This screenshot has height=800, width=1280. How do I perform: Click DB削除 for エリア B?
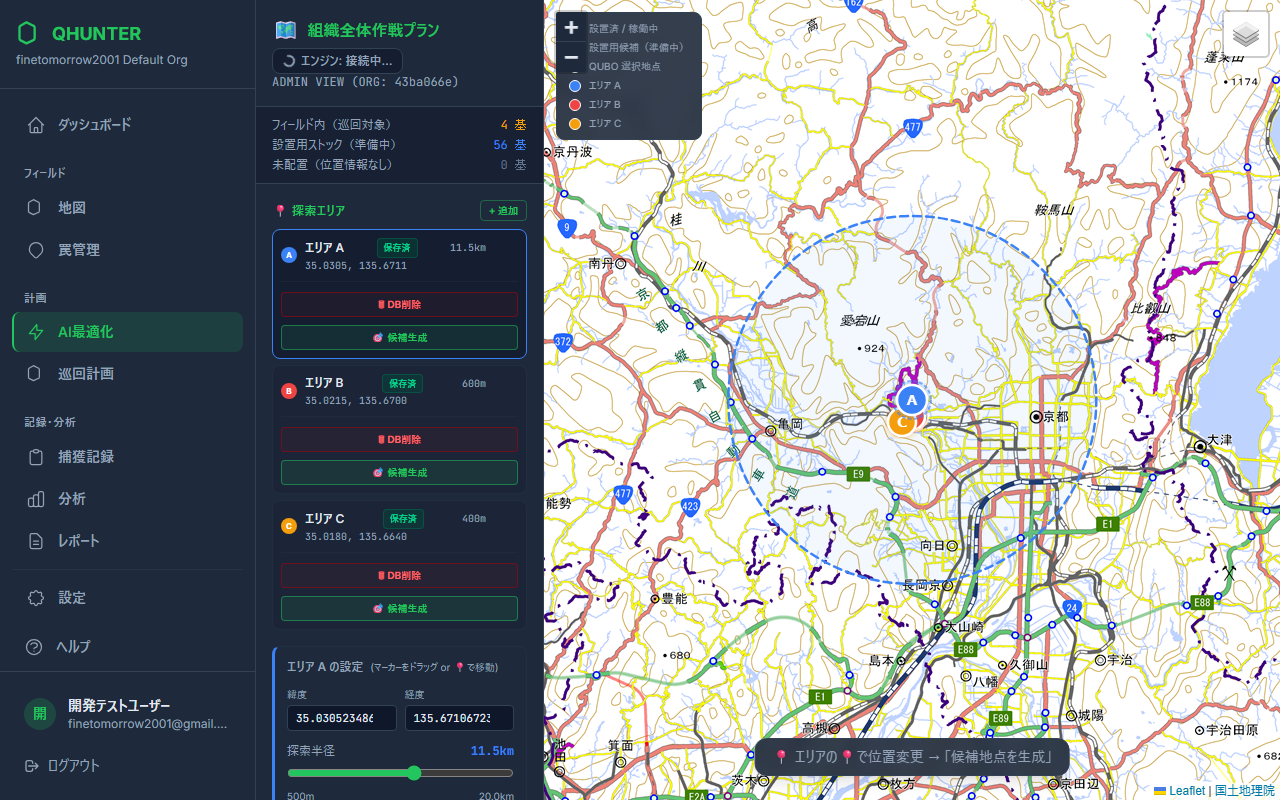point(399,439)
